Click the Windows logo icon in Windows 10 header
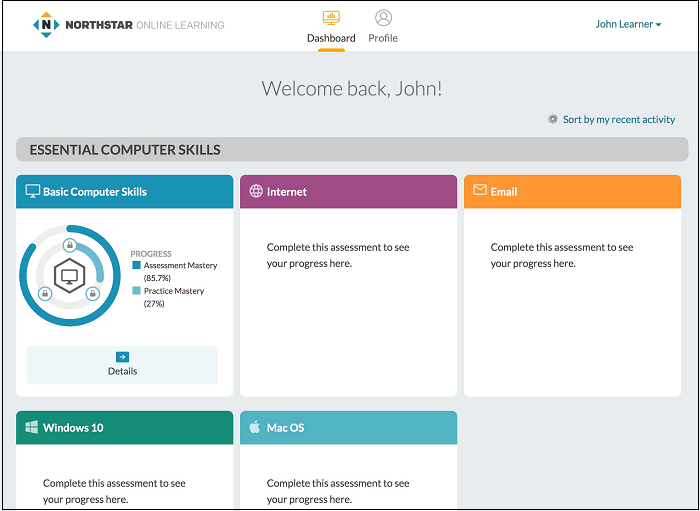The height and width of the screenshot is (511, 700). (x=32, y=427)
